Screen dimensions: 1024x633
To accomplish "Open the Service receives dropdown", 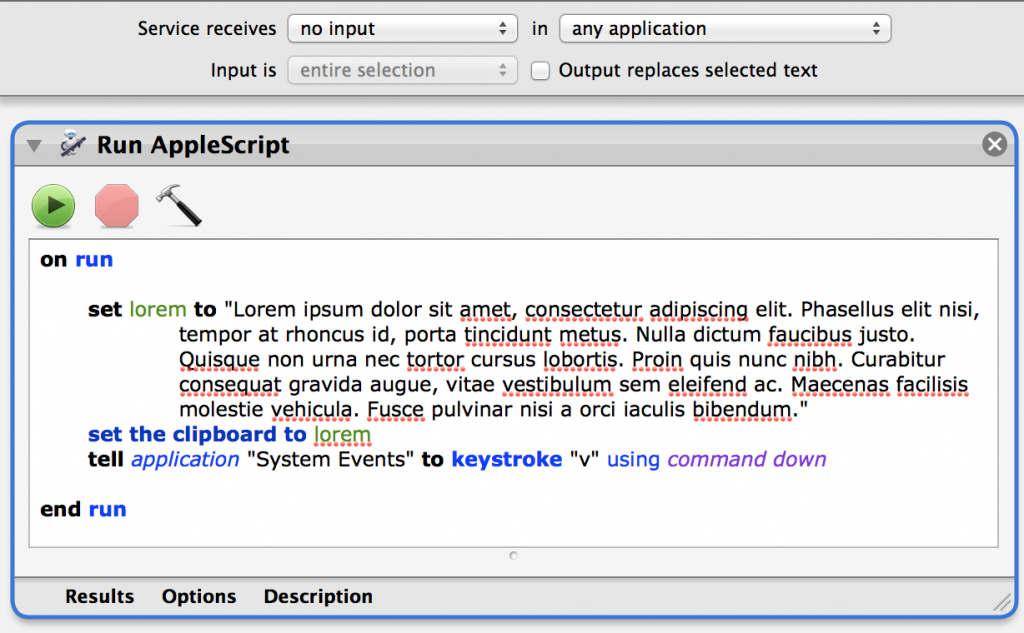I will pos(402,28).
